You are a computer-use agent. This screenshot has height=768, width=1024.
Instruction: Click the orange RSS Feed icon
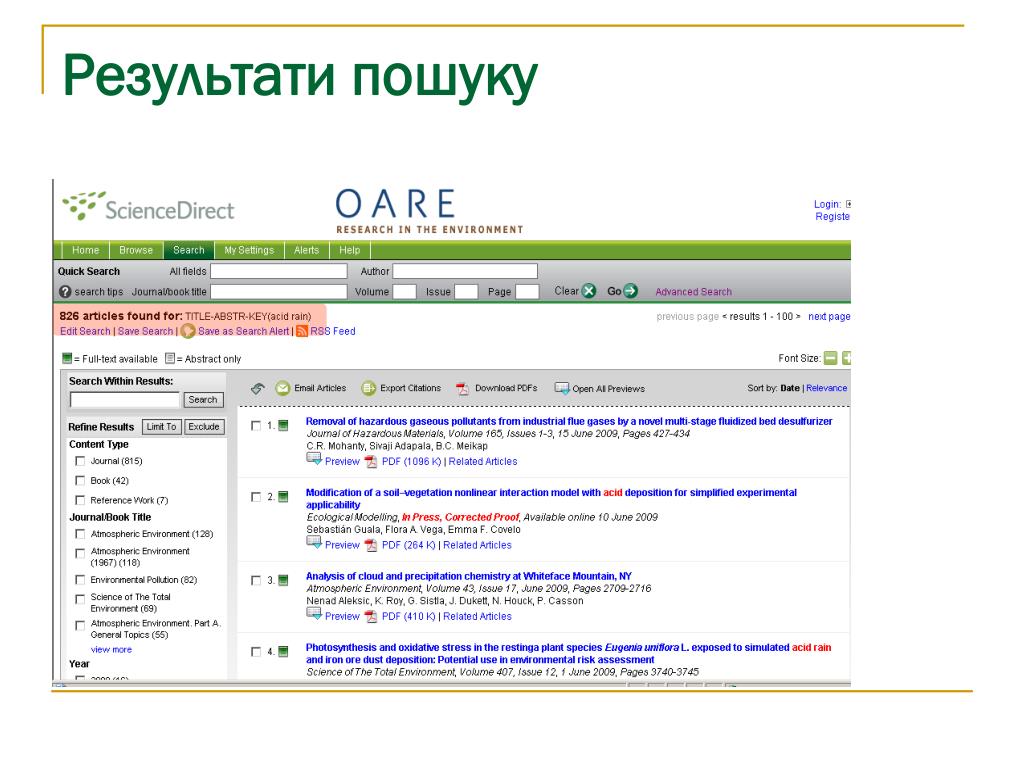click(302, 331)
